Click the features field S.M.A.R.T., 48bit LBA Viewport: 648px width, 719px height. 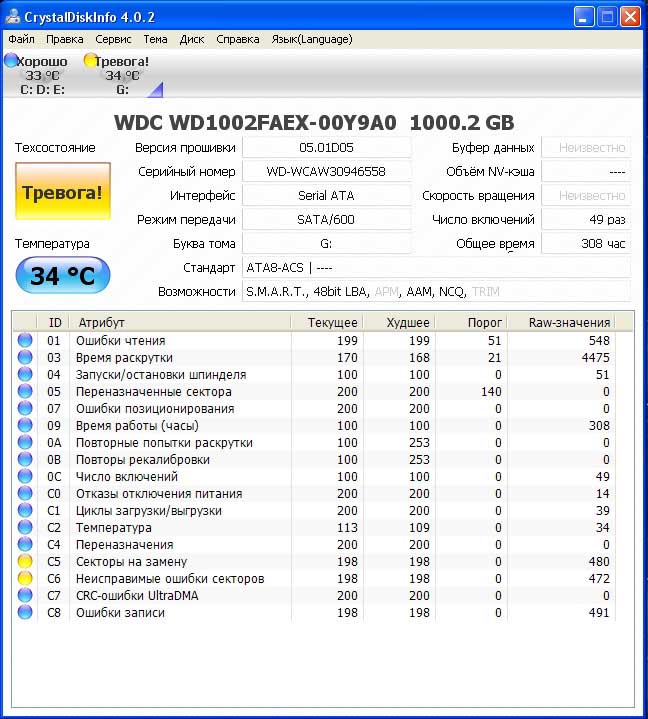coord(436,291)
